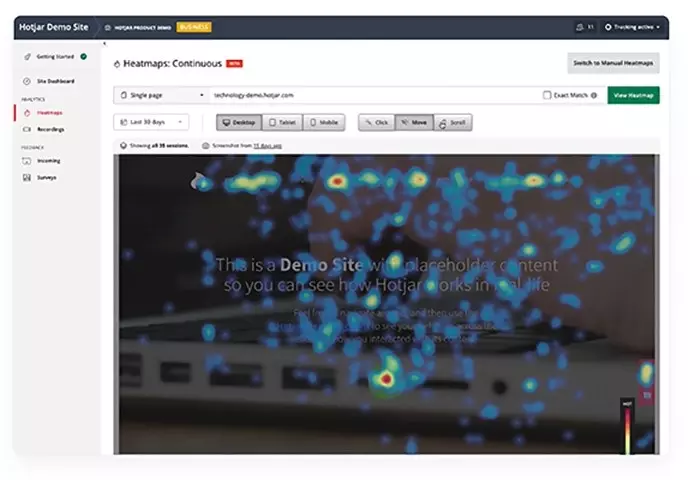Click the gear icon before Hotjar Product Demo
This screenshot has height=480, width=700.
[x=108, y=28]
